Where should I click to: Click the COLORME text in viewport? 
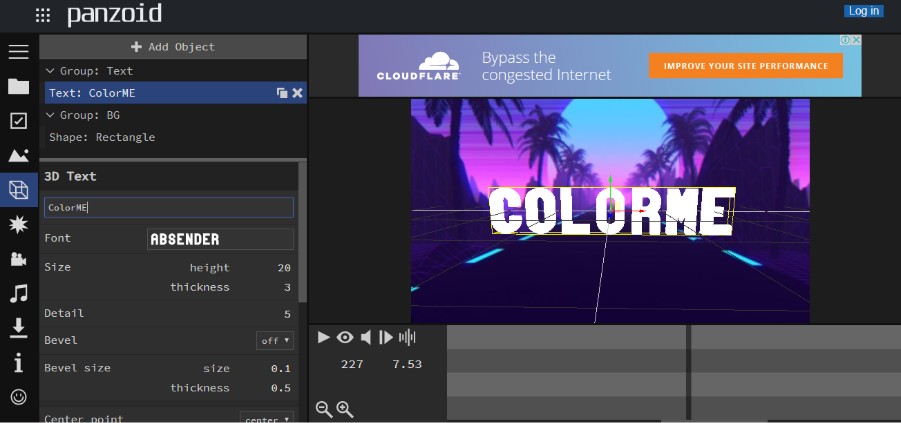610,211
